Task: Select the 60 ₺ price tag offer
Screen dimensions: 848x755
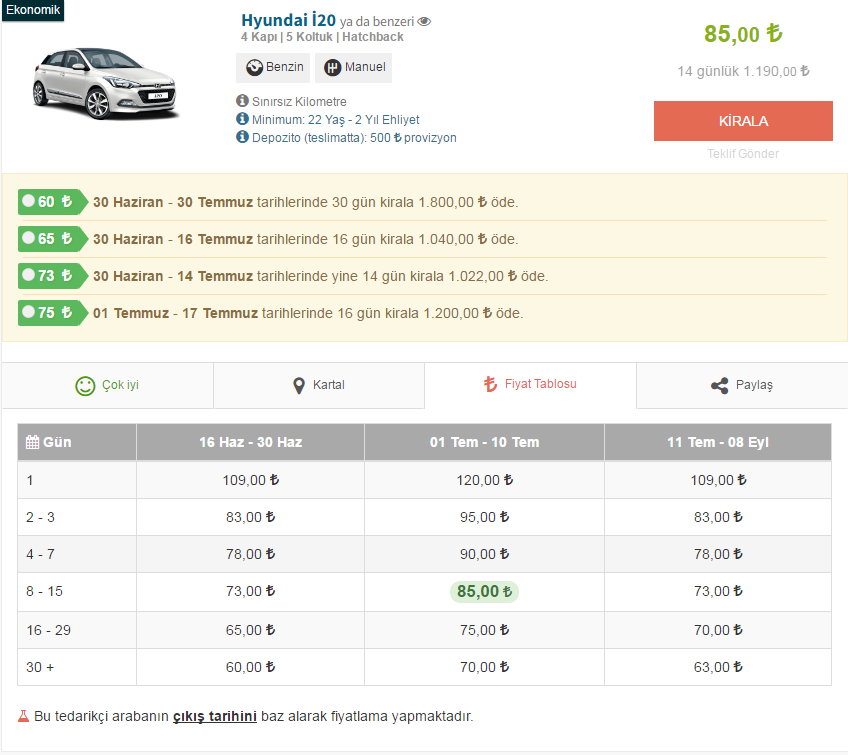Action: (52, 202)
